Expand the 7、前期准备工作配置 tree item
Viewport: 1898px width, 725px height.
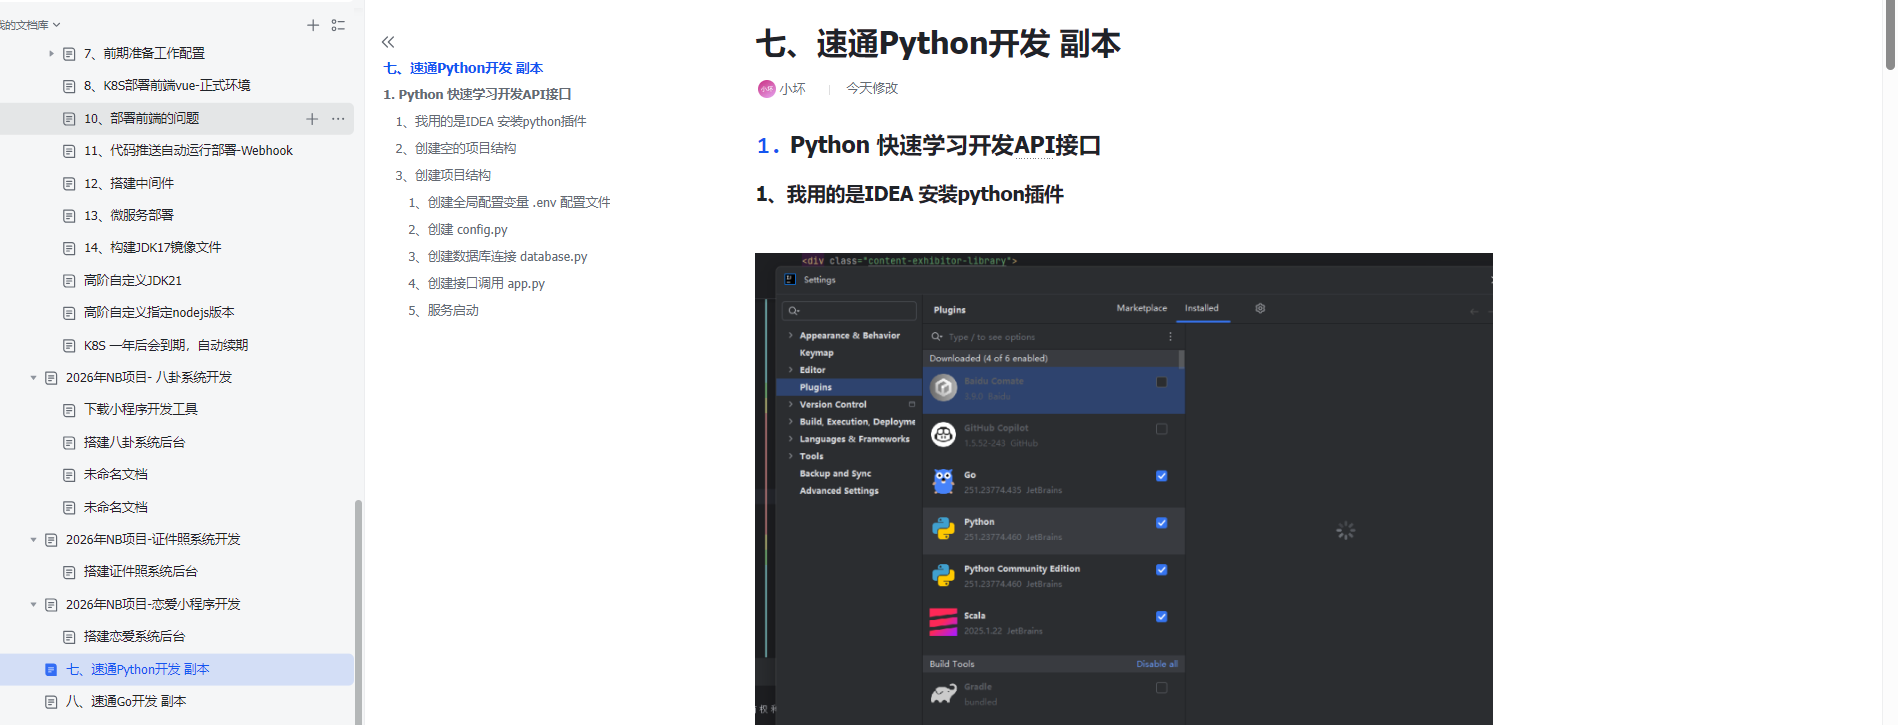pyautogui.click(x=51, y=54)
